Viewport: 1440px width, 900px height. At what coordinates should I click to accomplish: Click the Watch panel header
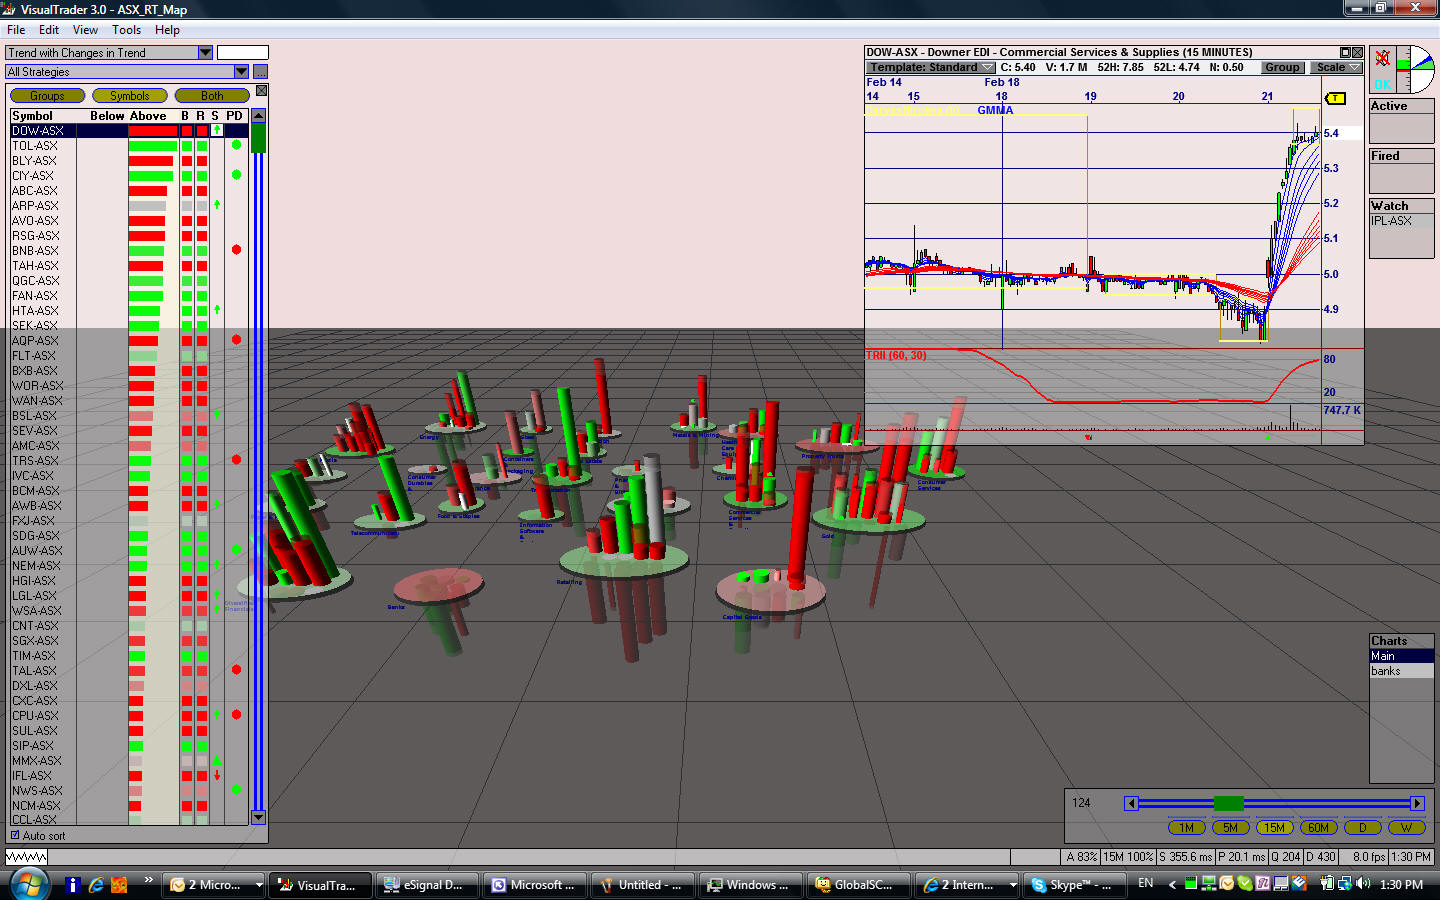[1402, 206]
